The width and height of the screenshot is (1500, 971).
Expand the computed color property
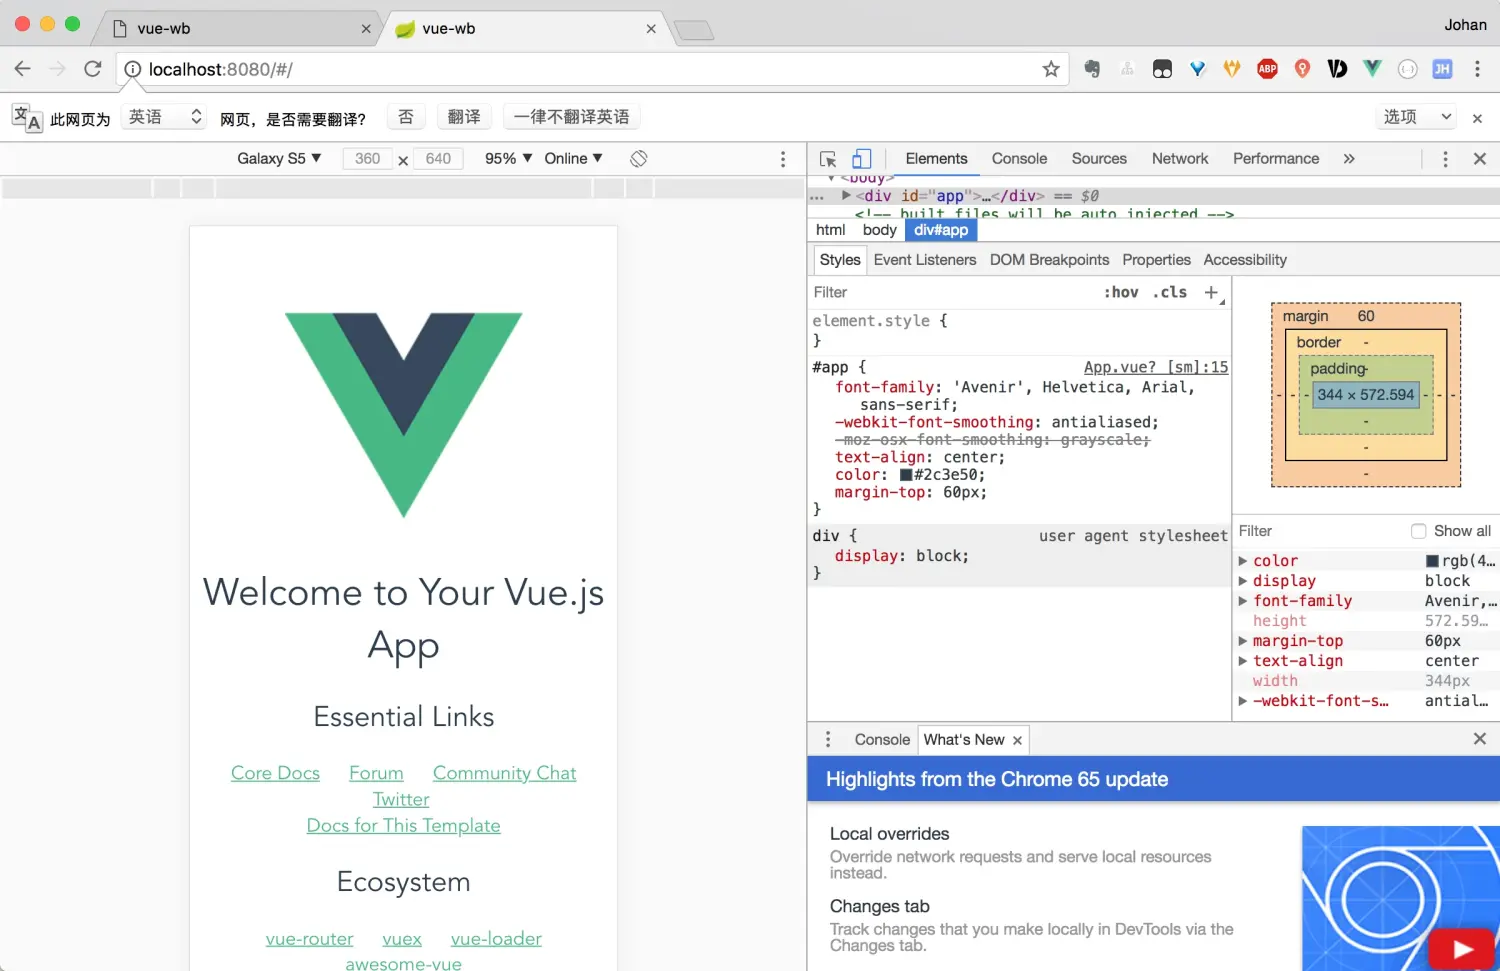[x=1243, y=561]
